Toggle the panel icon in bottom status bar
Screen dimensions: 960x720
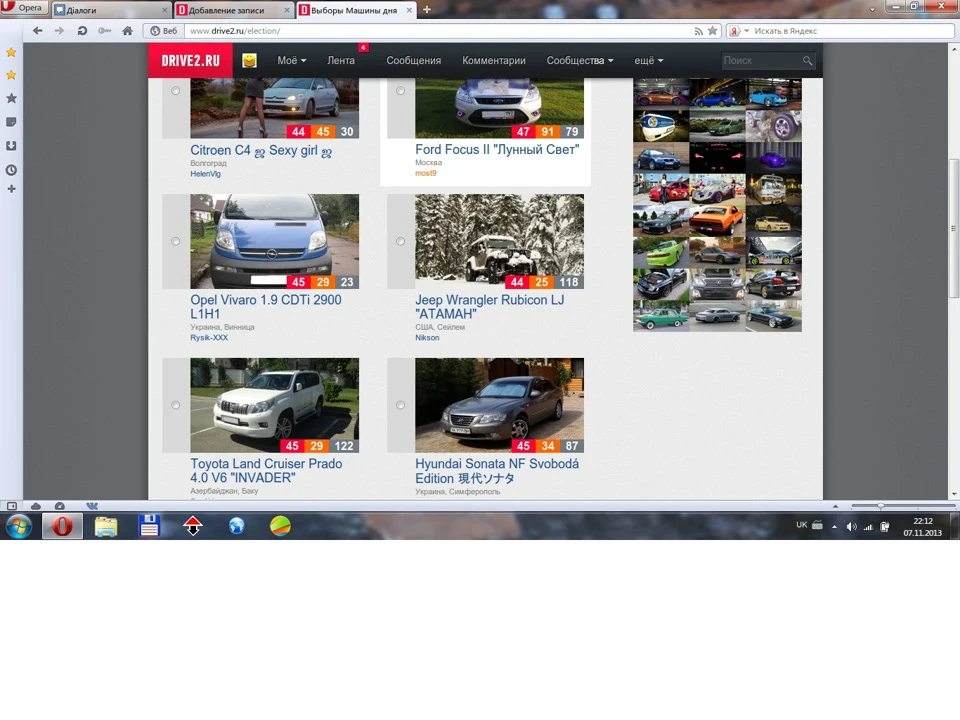12,506
